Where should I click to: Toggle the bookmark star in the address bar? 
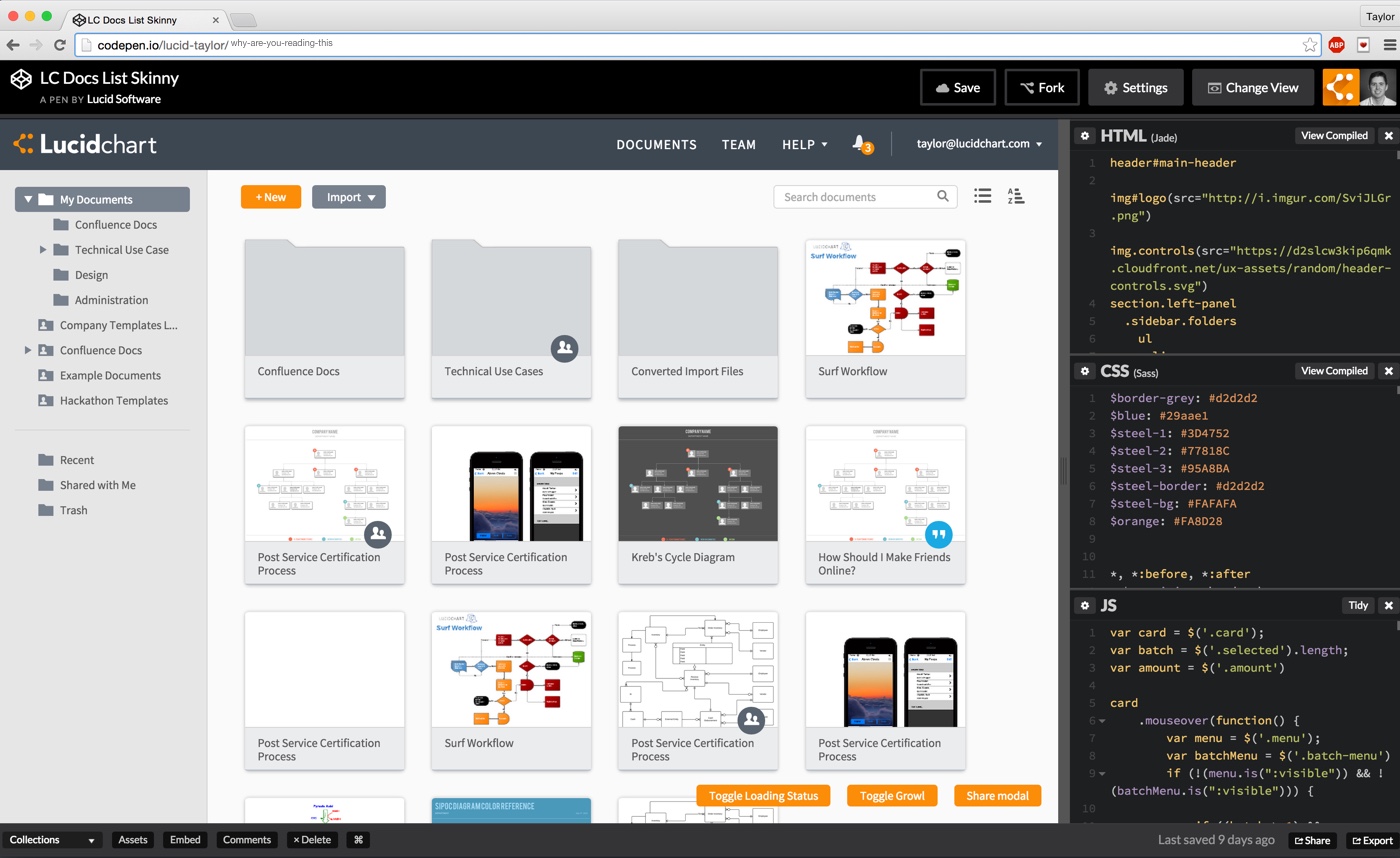(x=1311, y=45)
